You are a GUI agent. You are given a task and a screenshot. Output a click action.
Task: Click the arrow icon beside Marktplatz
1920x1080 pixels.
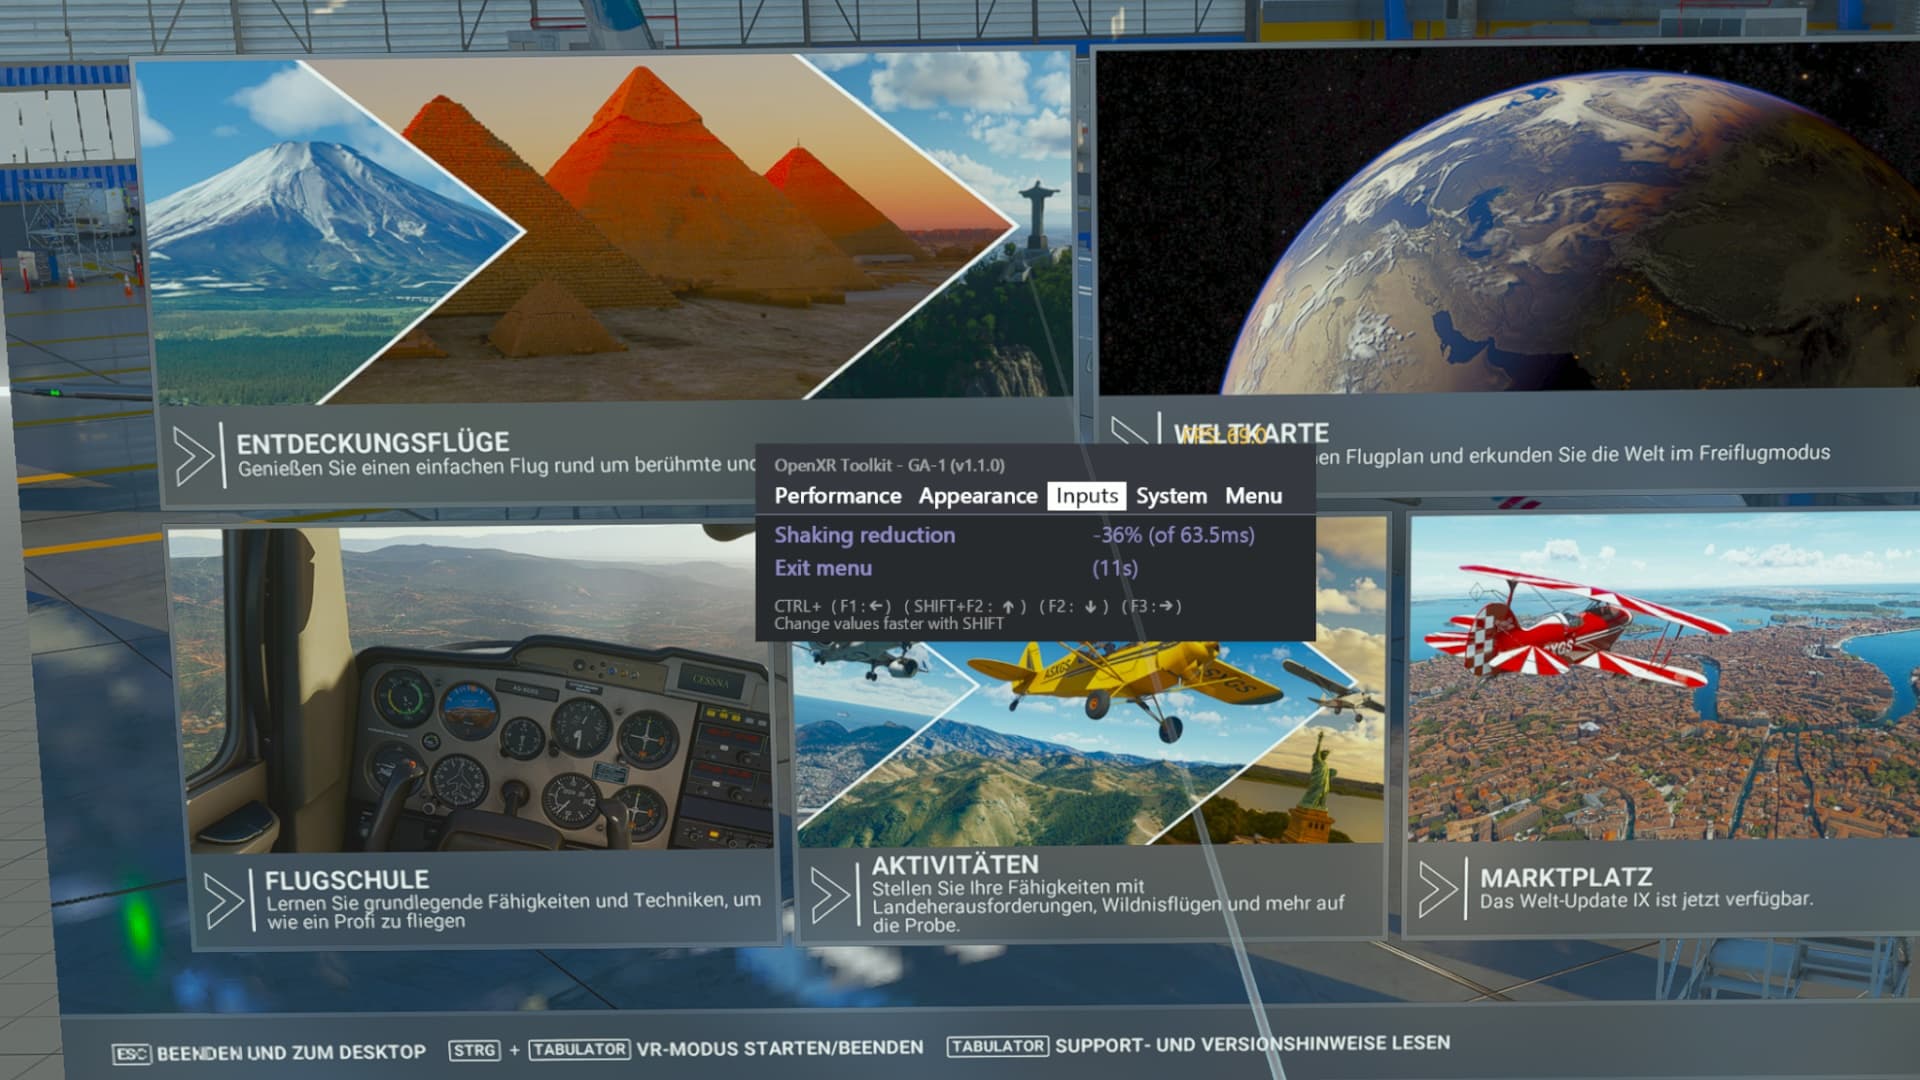point(1438,888)
